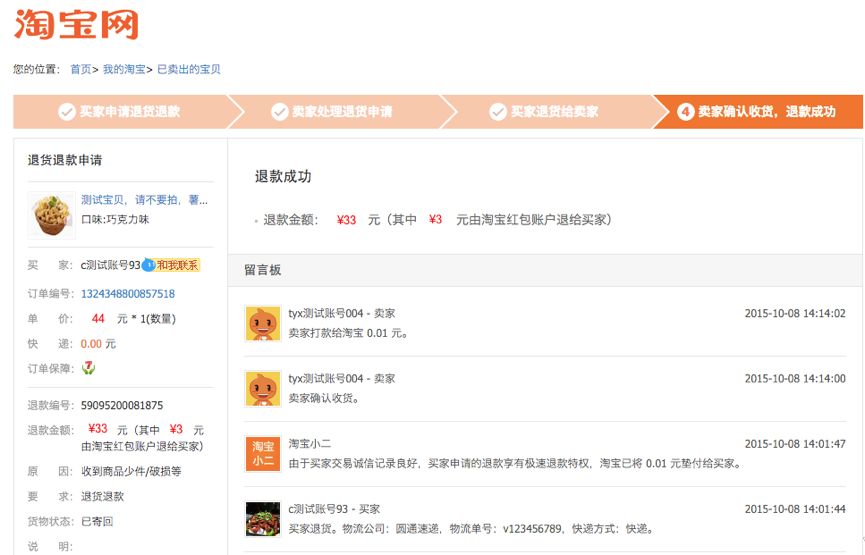Click message 卖家打款给淘宝 0.01 元

tap(348, 333)
